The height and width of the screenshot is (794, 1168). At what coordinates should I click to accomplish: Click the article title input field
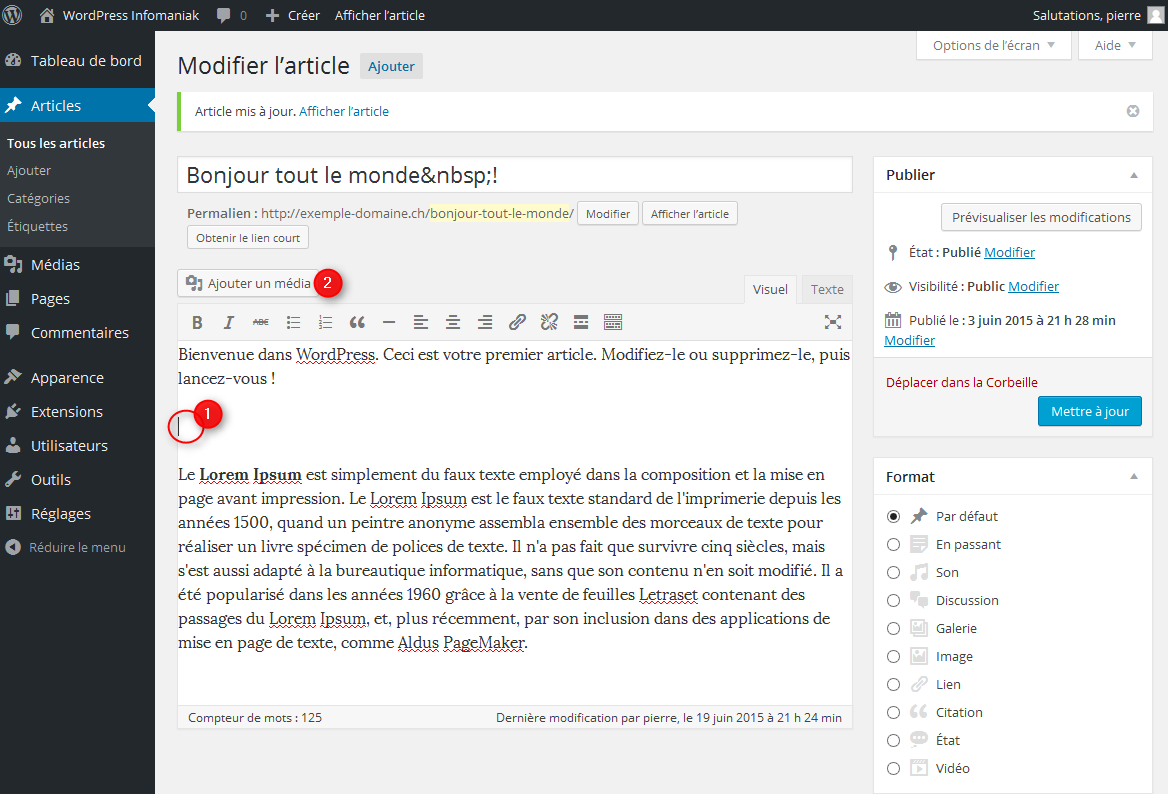[514, 176]
